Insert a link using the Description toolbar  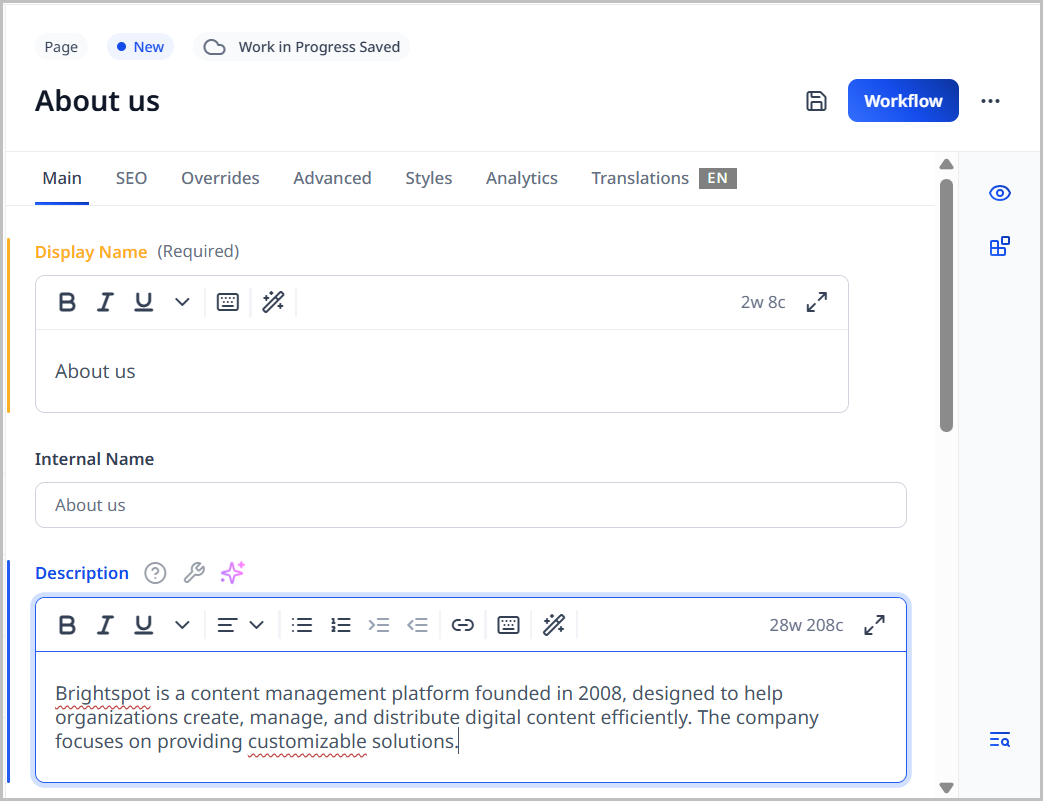(462, 624)
